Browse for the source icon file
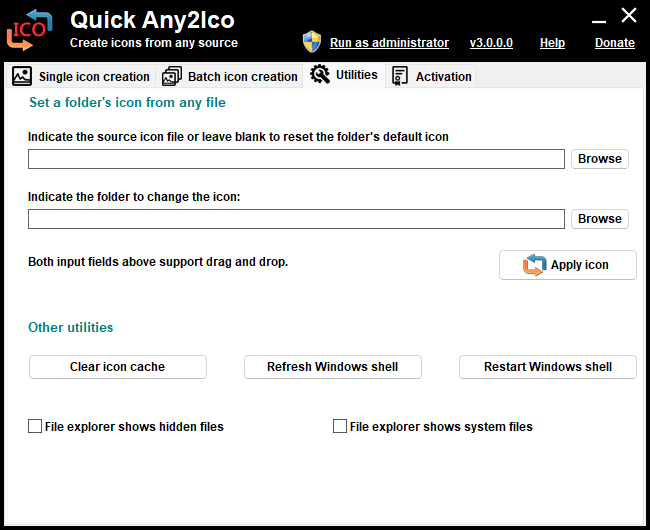650x530 pixels. coord(600,159)
